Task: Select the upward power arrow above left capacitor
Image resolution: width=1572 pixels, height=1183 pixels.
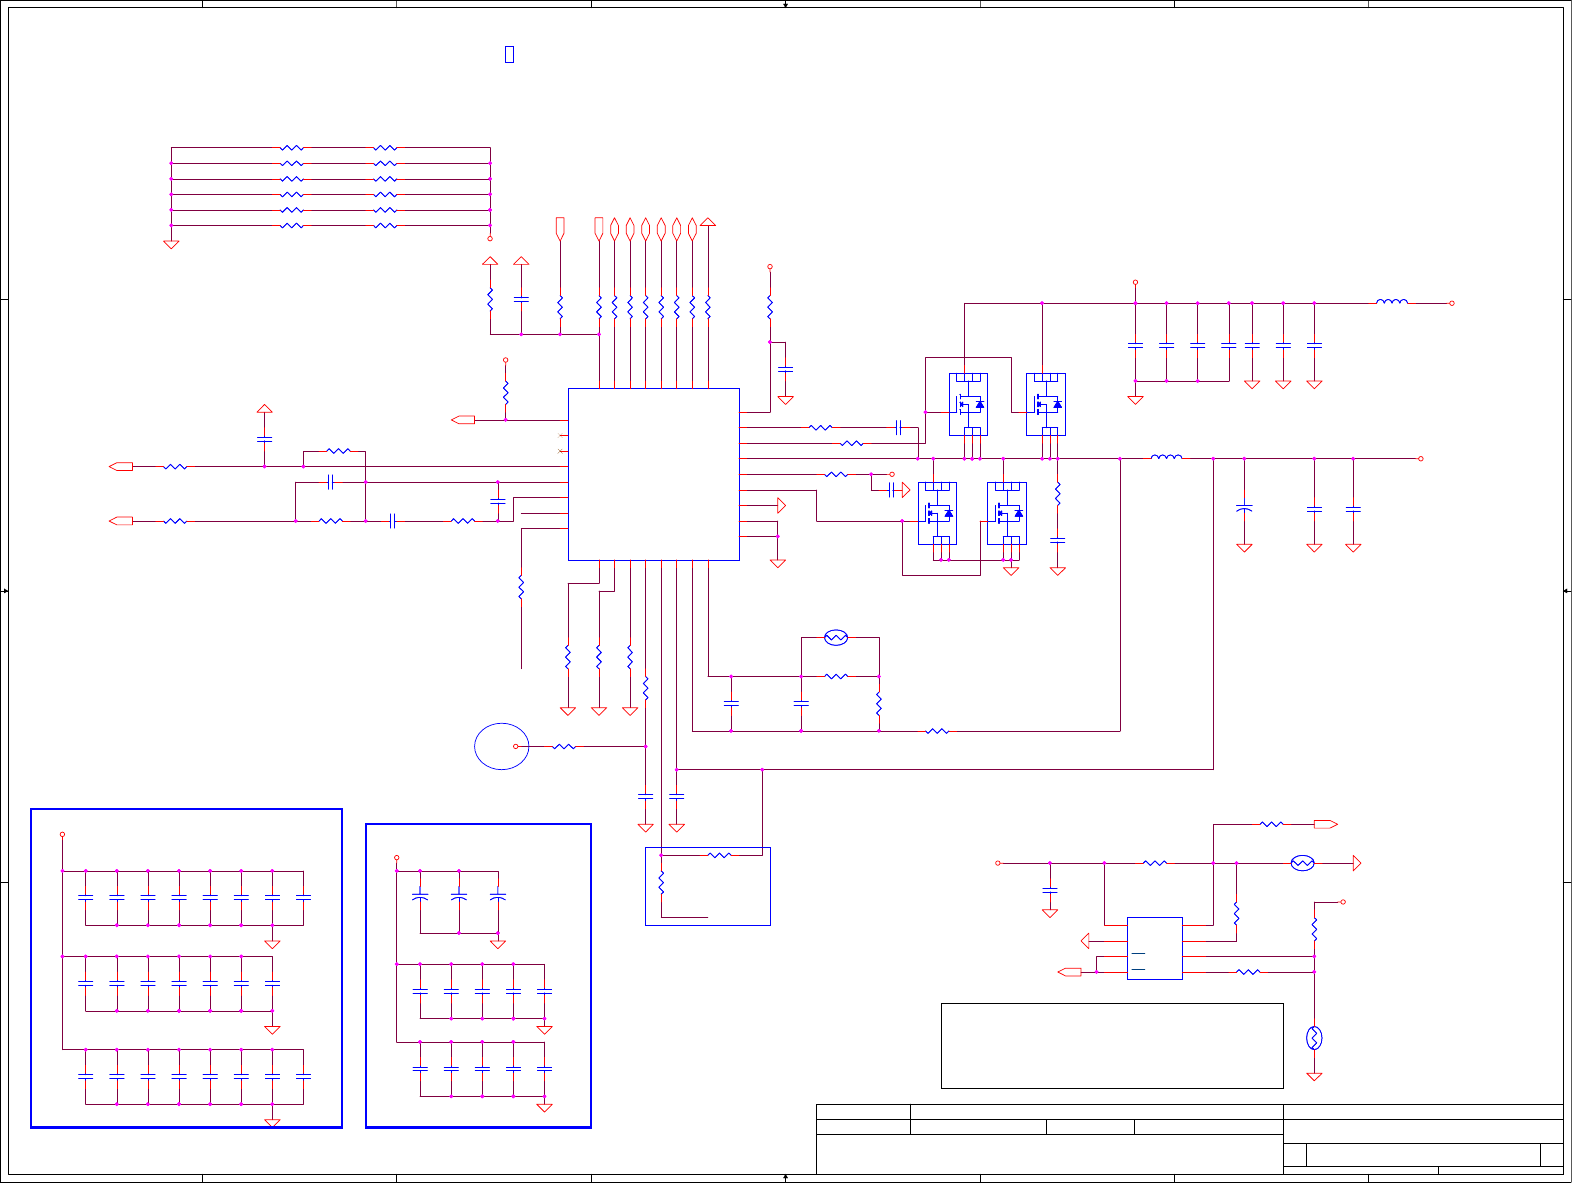Action: click(x=264, y=409)
